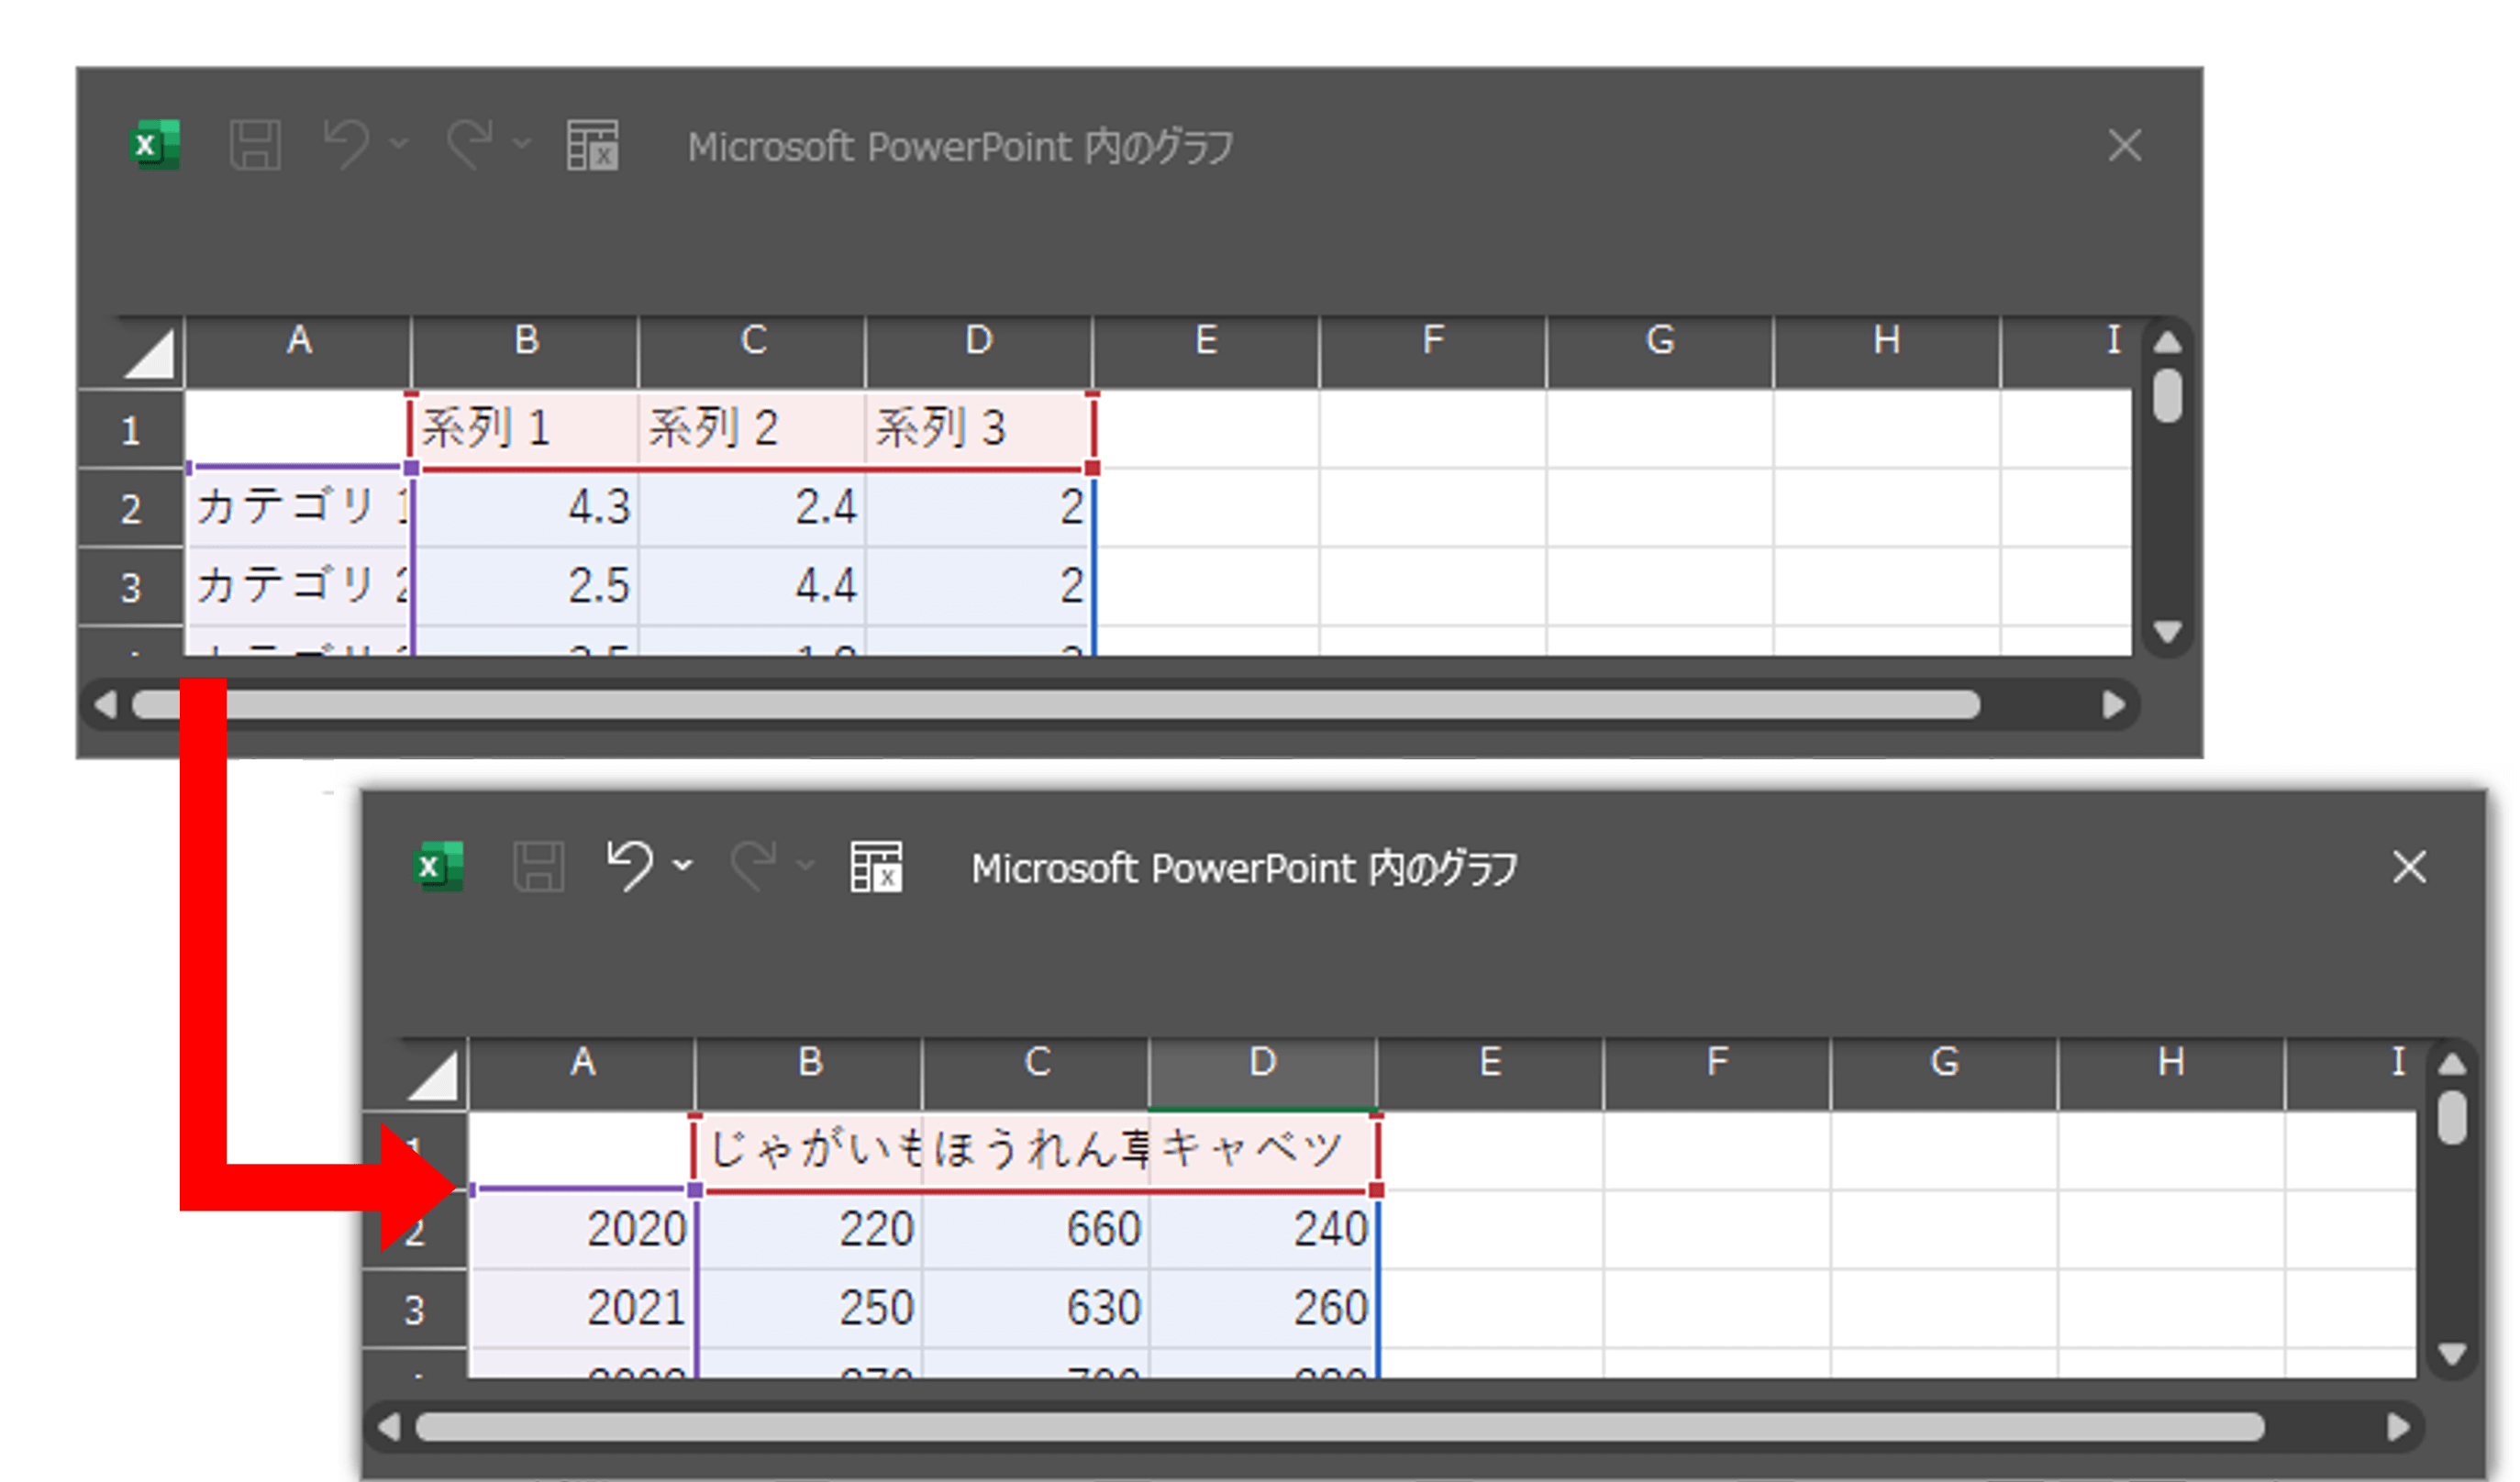Click cell with value 2.5 in row 3
2520x1482 pixels.
click(x=525, y=586)
